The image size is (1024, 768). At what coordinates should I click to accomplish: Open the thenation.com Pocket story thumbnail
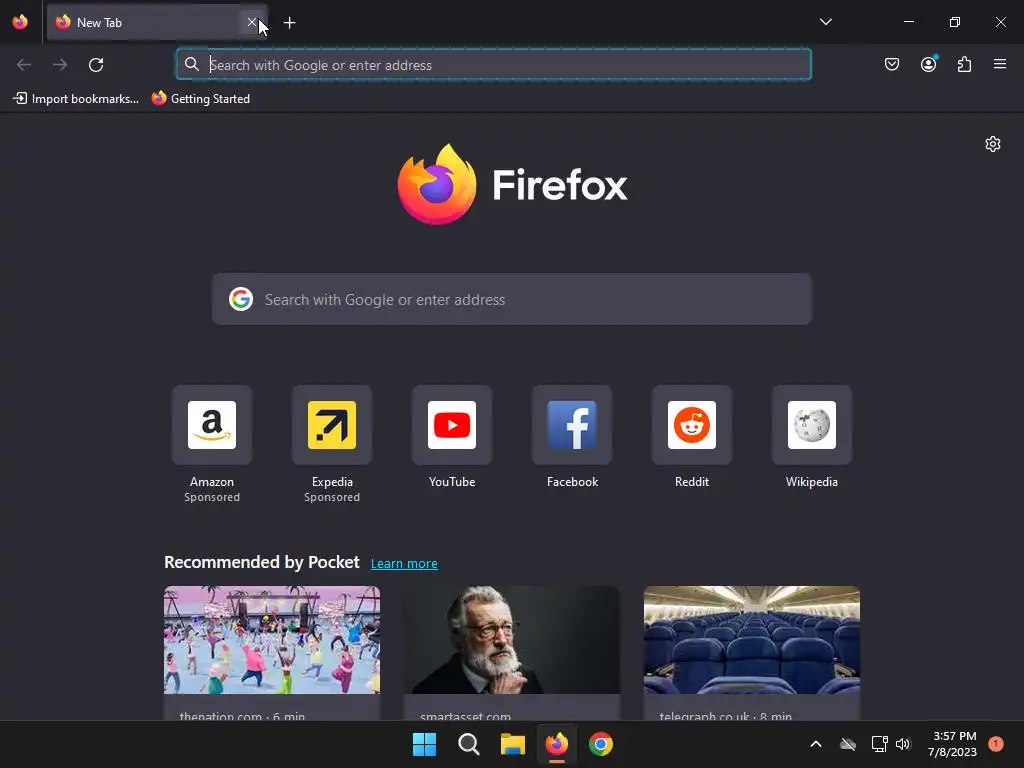click(x=272, y=640)
